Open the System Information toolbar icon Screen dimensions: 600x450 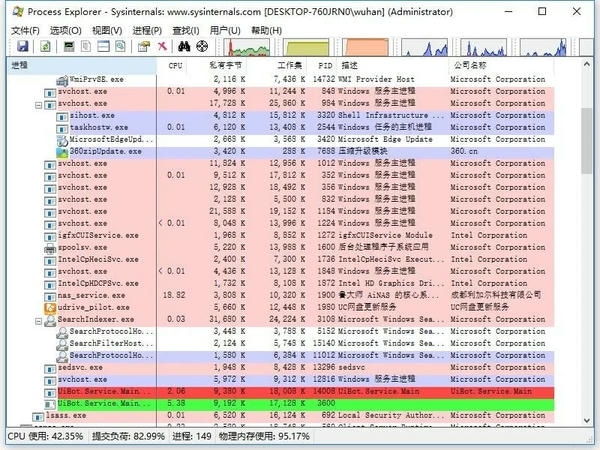tap(69, 47)
